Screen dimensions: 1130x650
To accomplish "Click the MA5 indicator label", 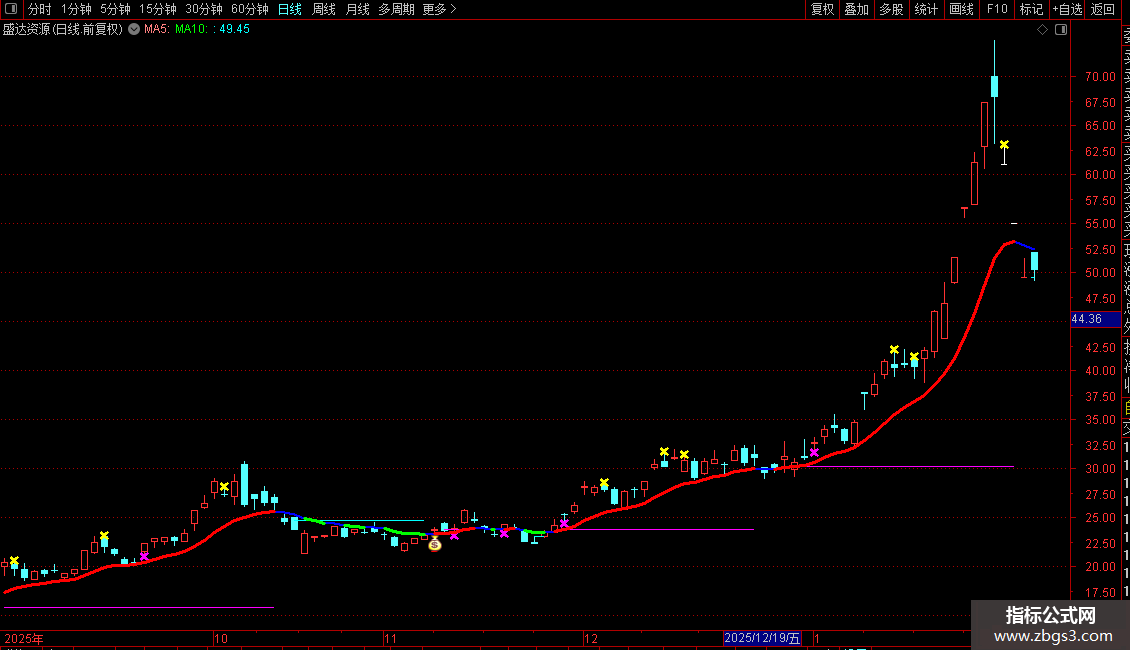I will pos(156,29).
